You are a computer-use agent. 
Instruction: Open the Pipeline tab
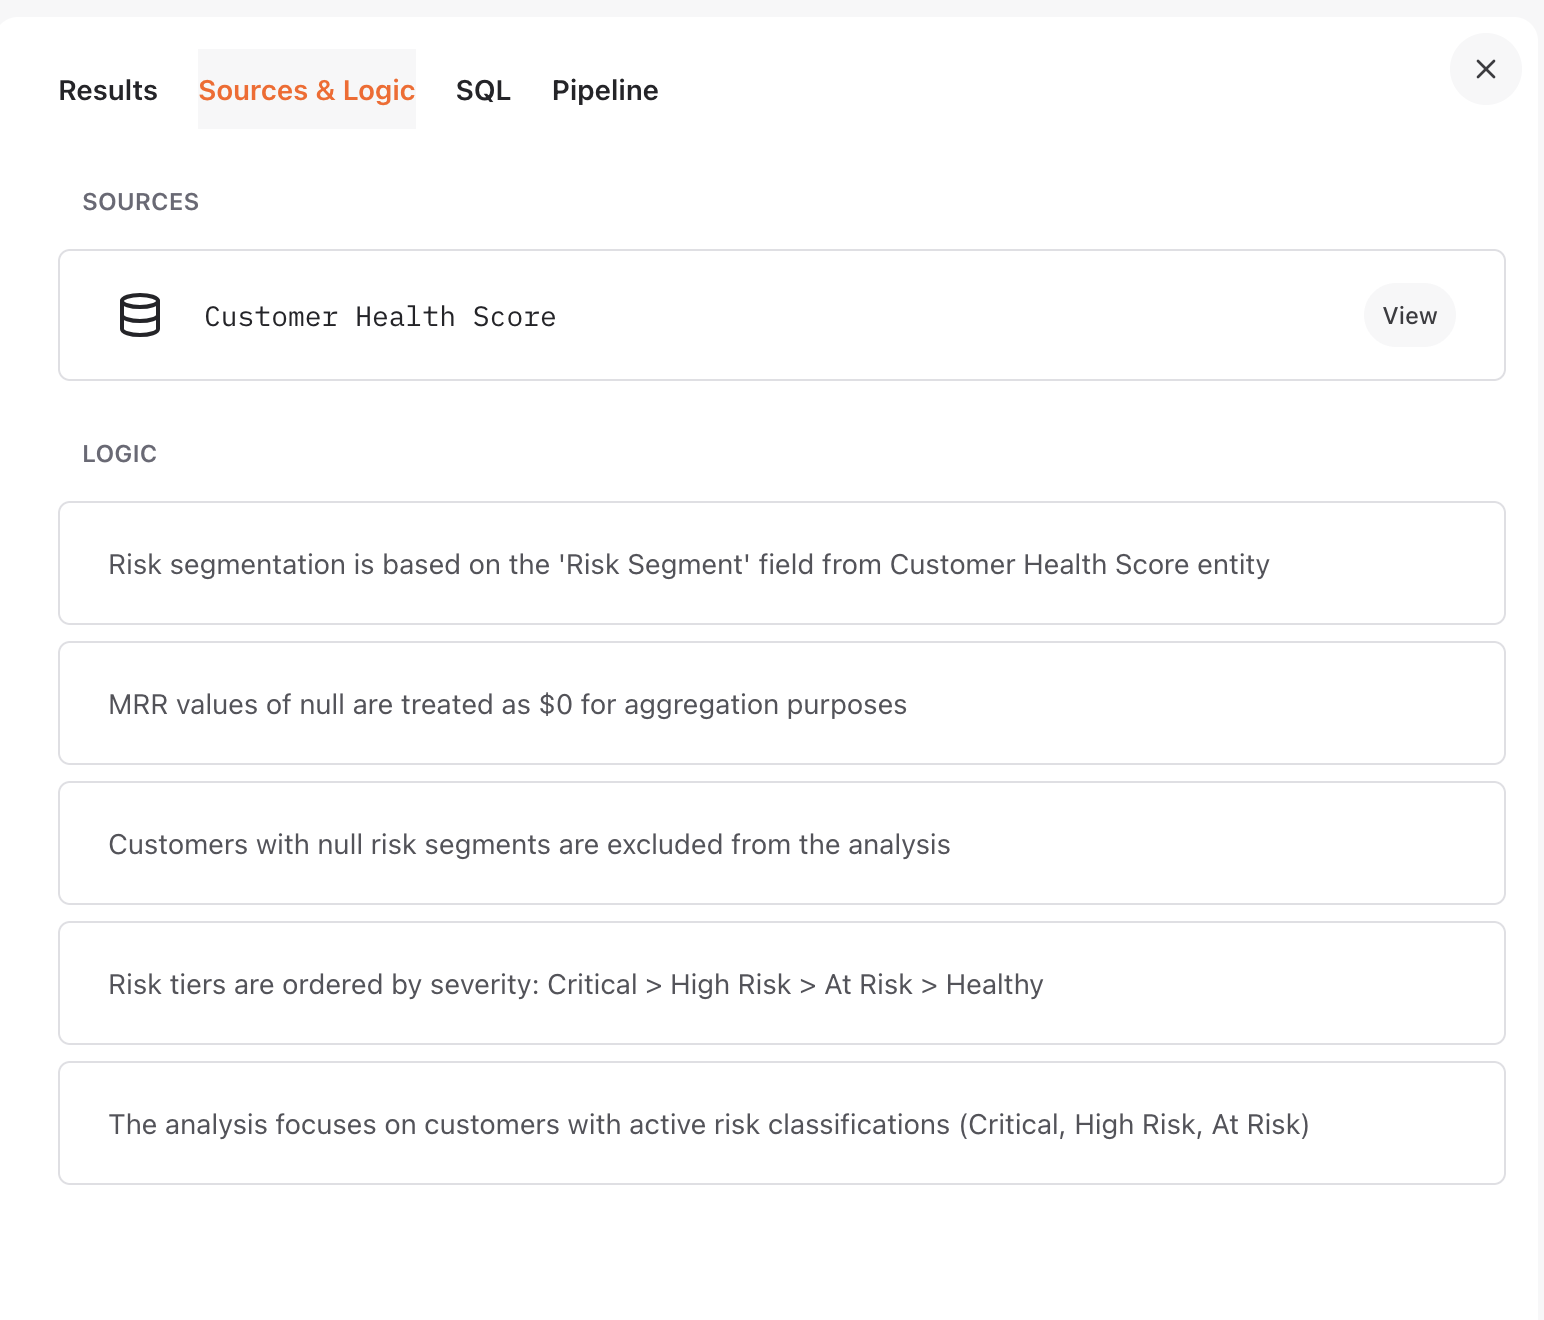(605, 90)
